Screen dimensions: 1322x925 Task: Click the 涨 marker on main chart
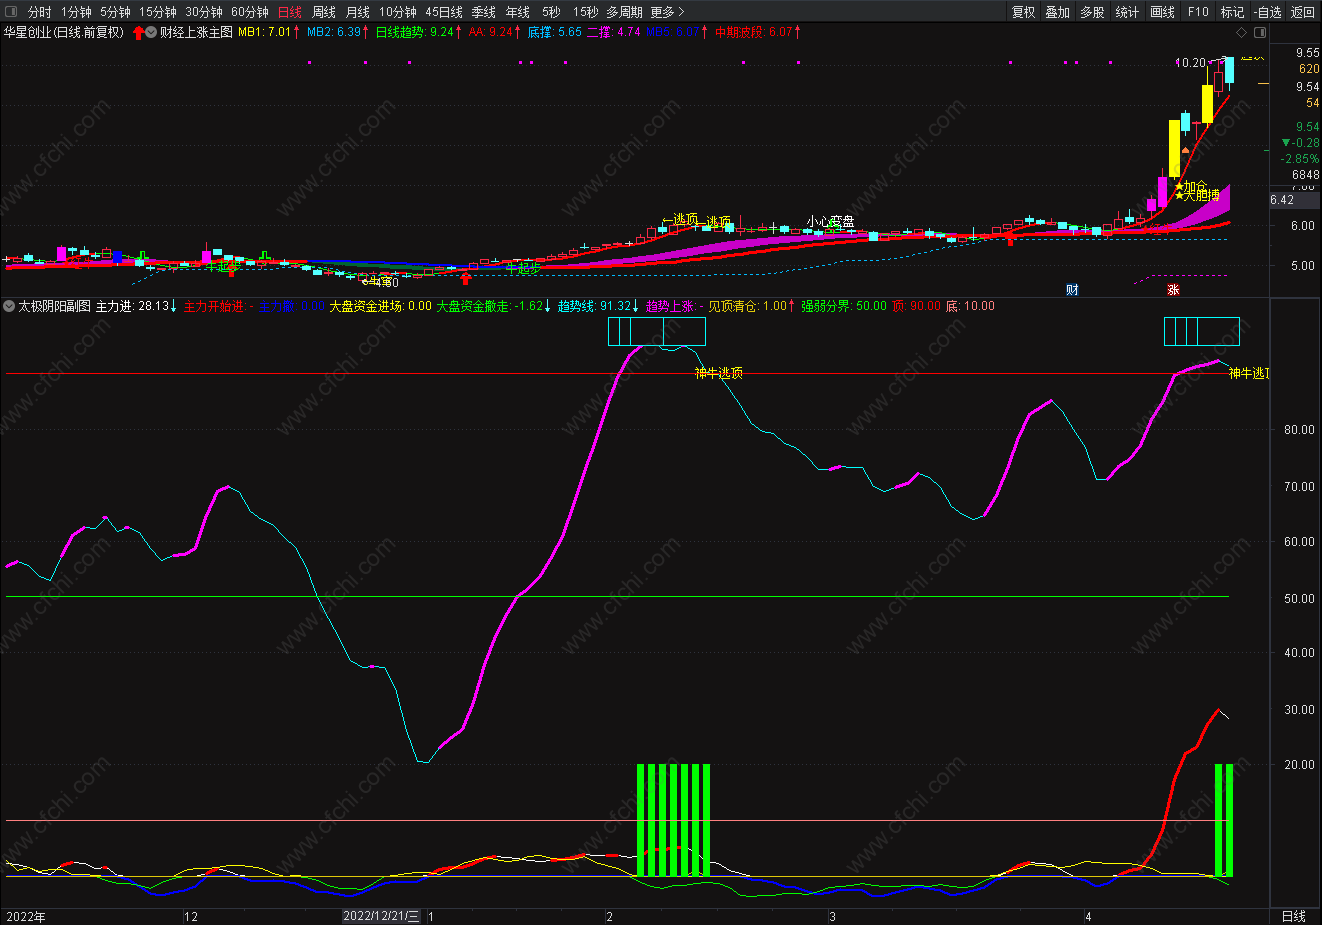point(1174,290)
